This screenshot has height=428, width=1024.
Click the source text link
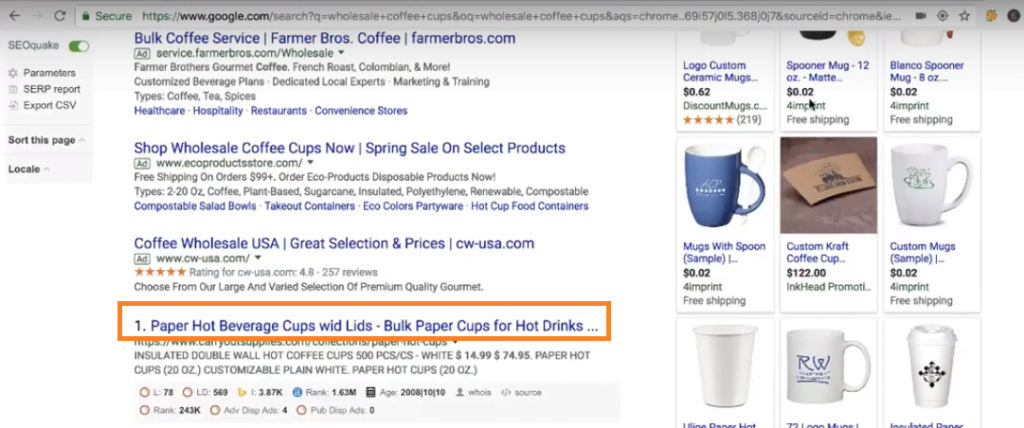click(528, 393)
